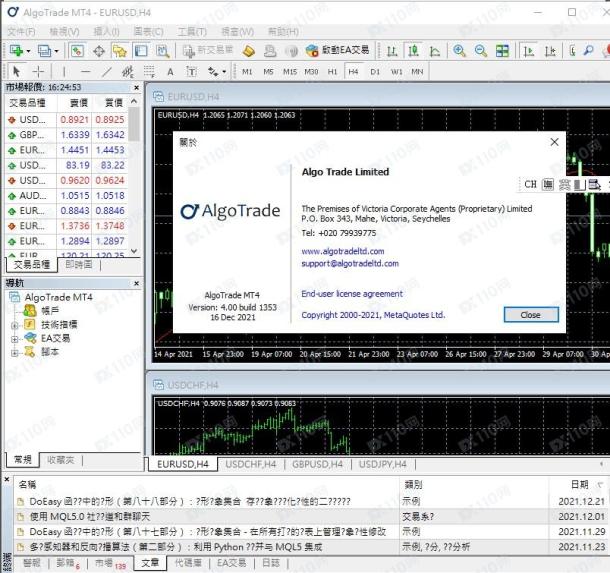This screenshot has width=610, height=573.
Task: Switch timeframe to MN
Action: [x=417, y=72]
